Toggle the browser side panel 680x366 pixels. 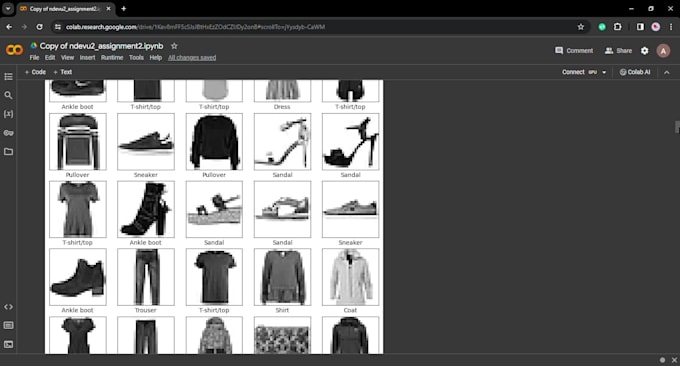pos(640,27)
